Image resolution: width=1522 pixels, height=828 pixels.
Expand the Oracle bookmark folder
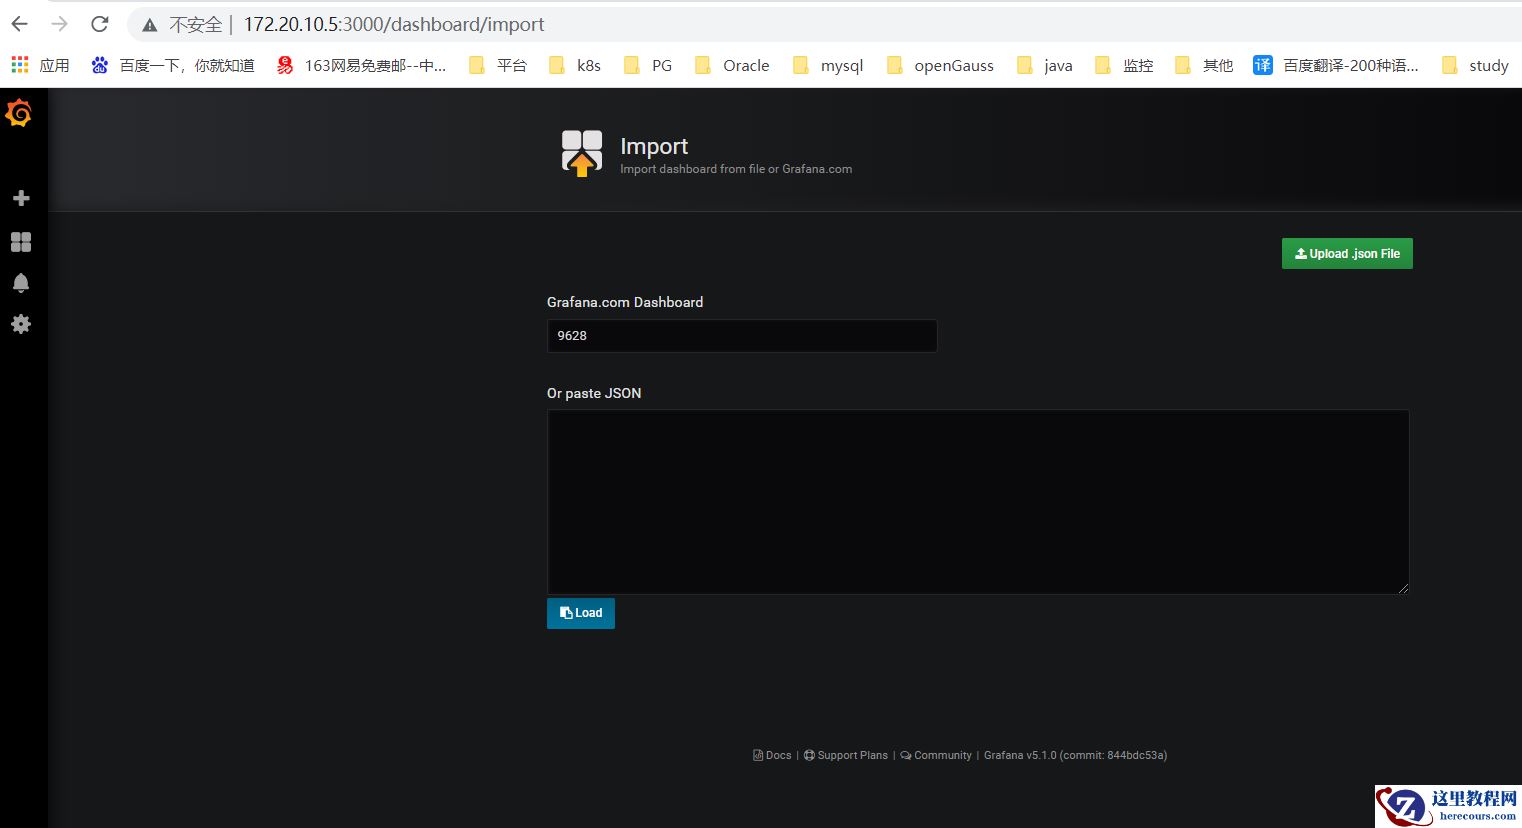[733, 65]
